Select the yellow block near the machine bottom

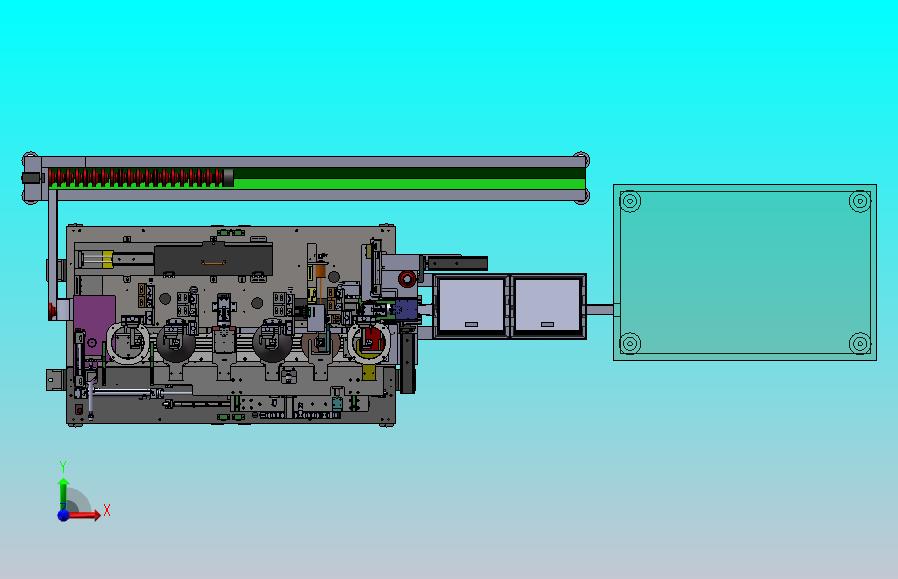tap(369, 373)
